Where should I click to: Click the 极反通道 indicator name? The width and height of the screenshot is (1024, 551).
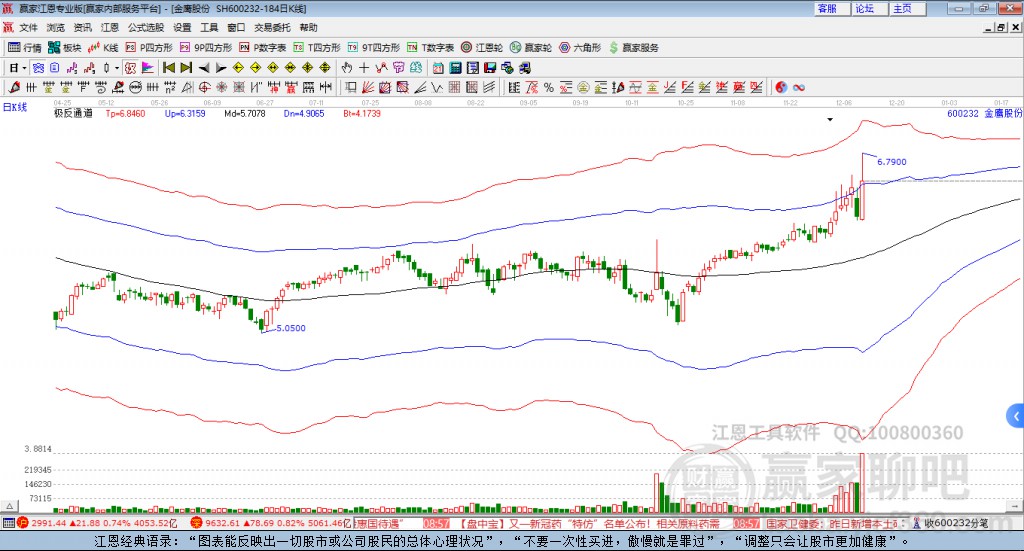tap(73, 114)
